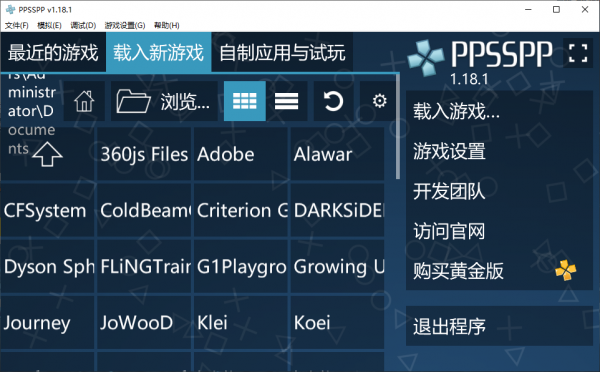Switch to grid view layout
This screenshot has height=372, width=600.
(245, 101)
